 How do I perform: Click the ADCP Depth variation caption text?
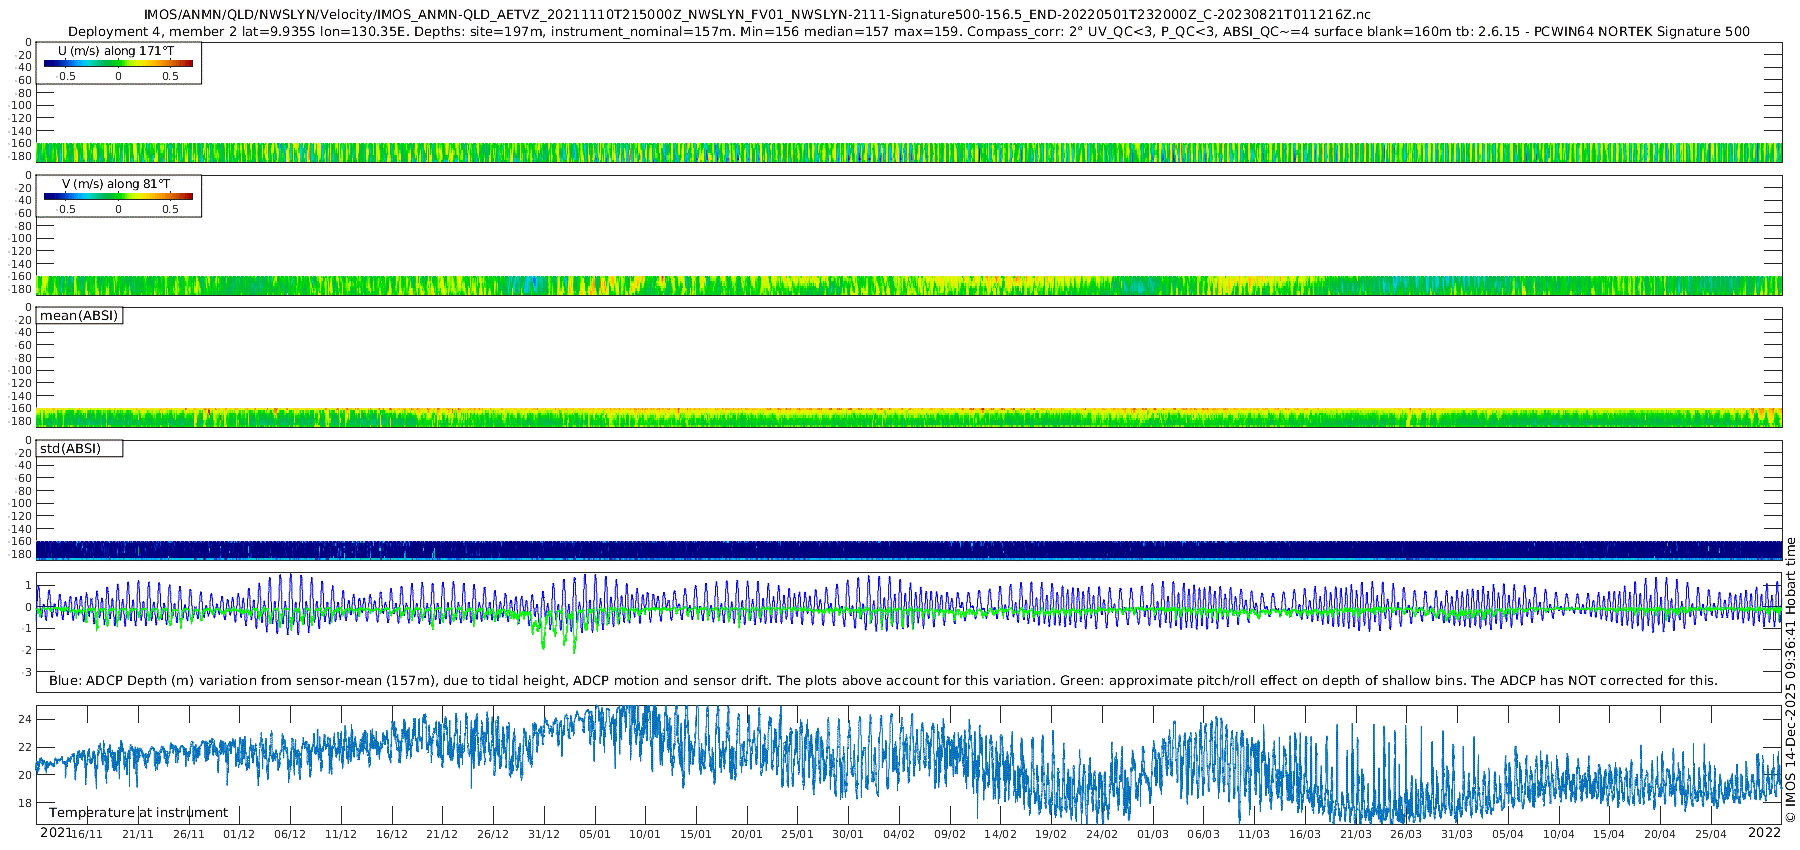(x=883, y=681)
